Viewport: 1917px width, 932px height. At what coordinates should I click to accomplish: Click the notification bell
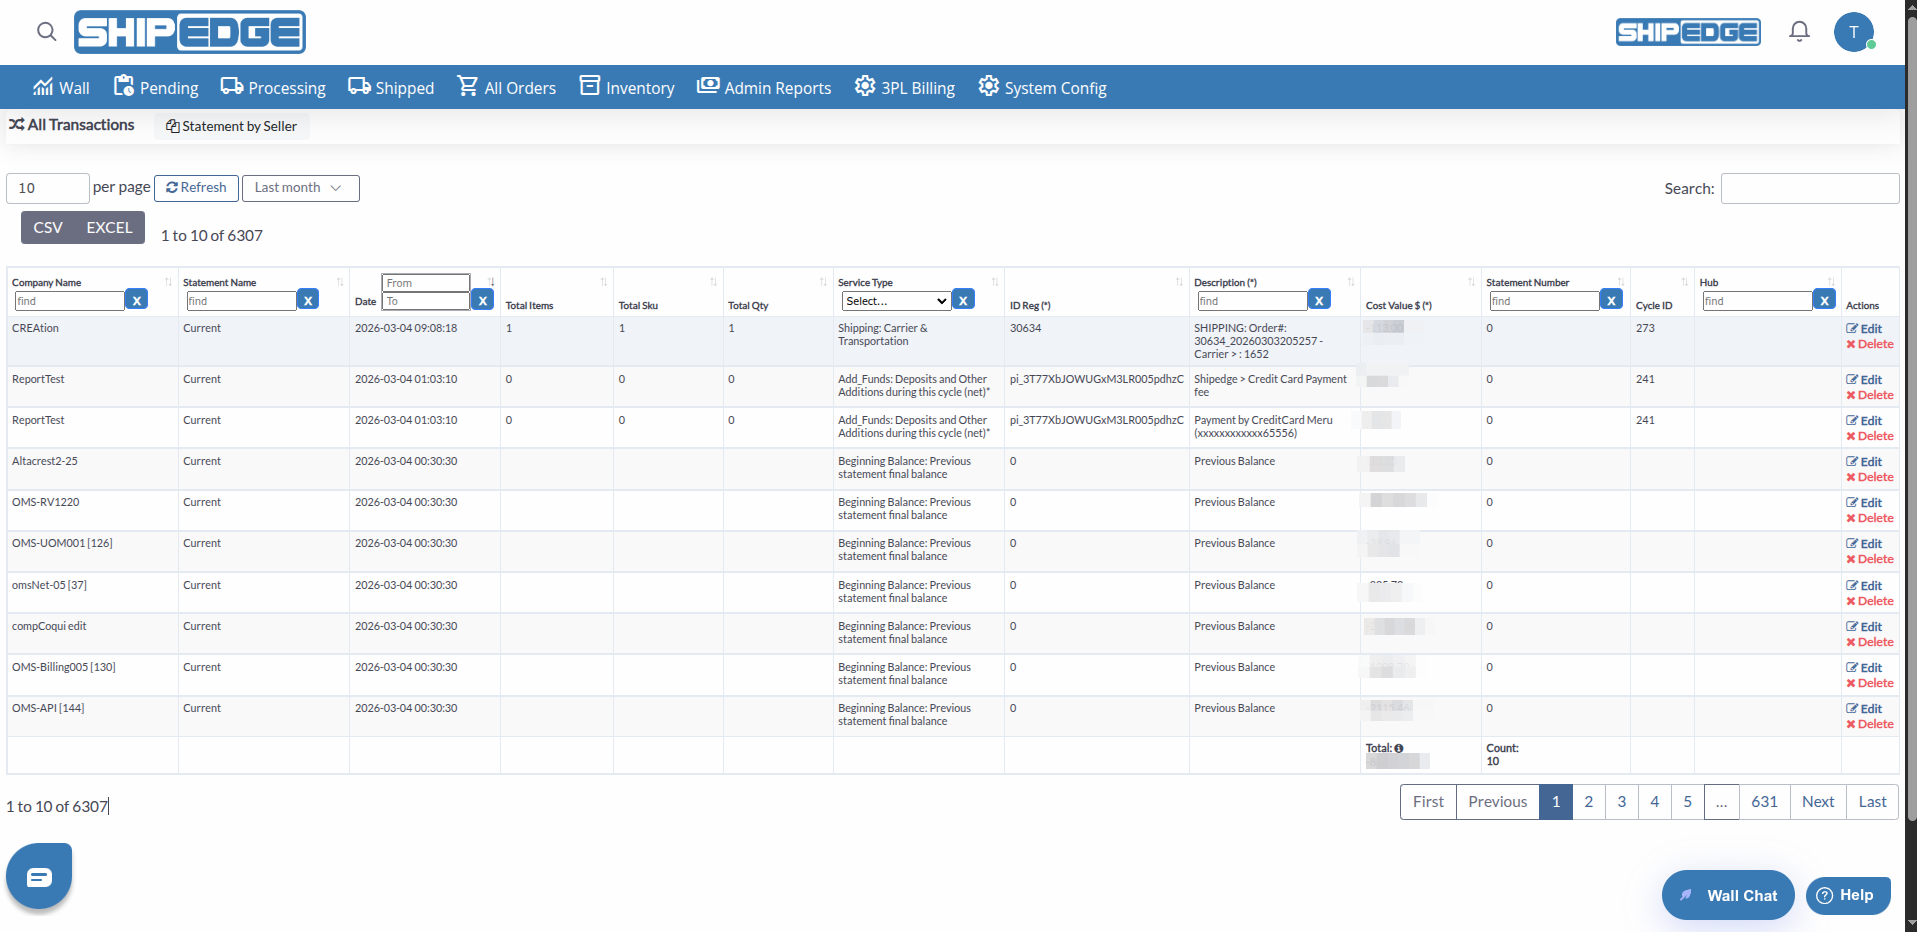(x=1798, y=31)
